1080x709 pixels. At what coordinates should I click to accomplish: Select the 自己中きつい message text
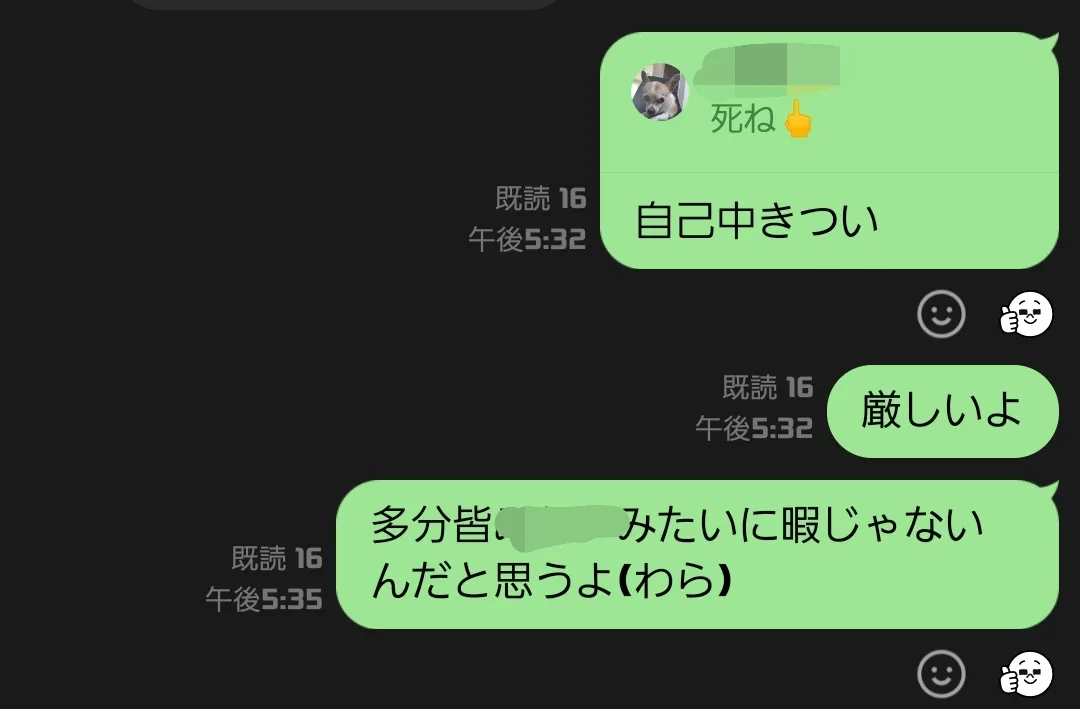tap(756, 220)
